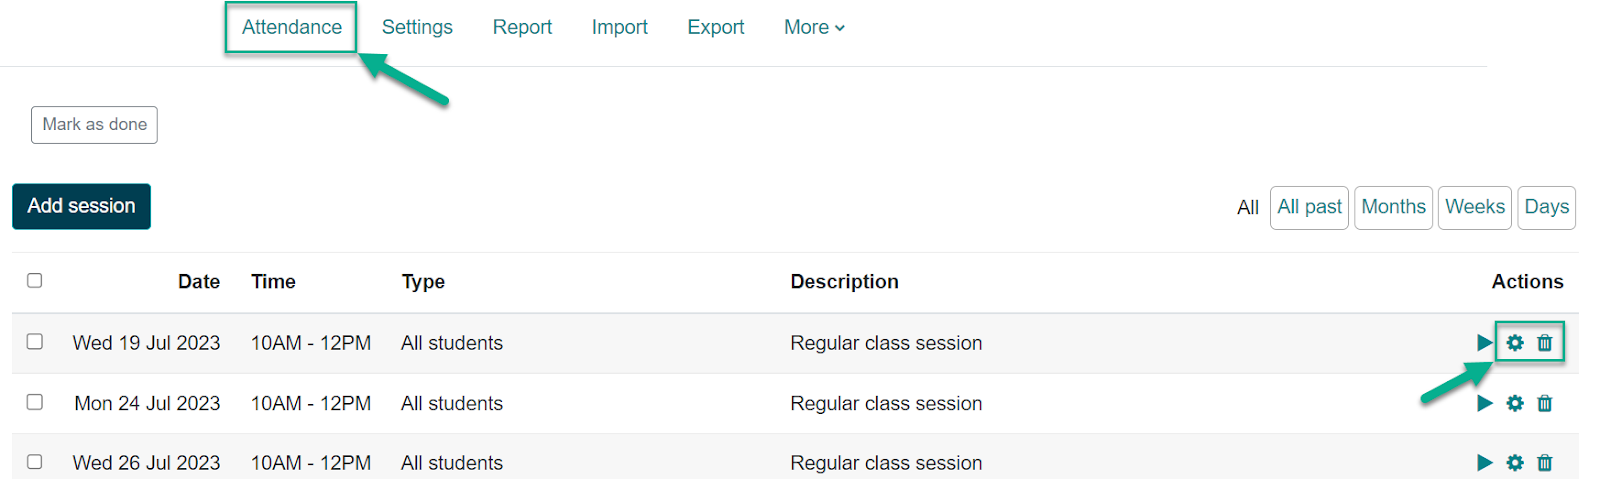Check the Wed 26 Jul 2023 row checkbox

point(35,461)
